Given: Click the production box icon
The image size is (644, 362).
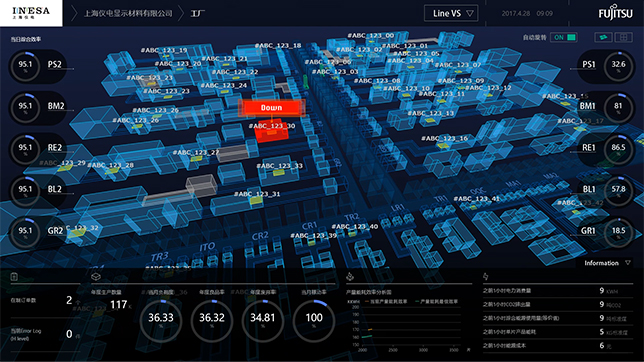Looking at the screenshot, I should click(x=96, y=277).
